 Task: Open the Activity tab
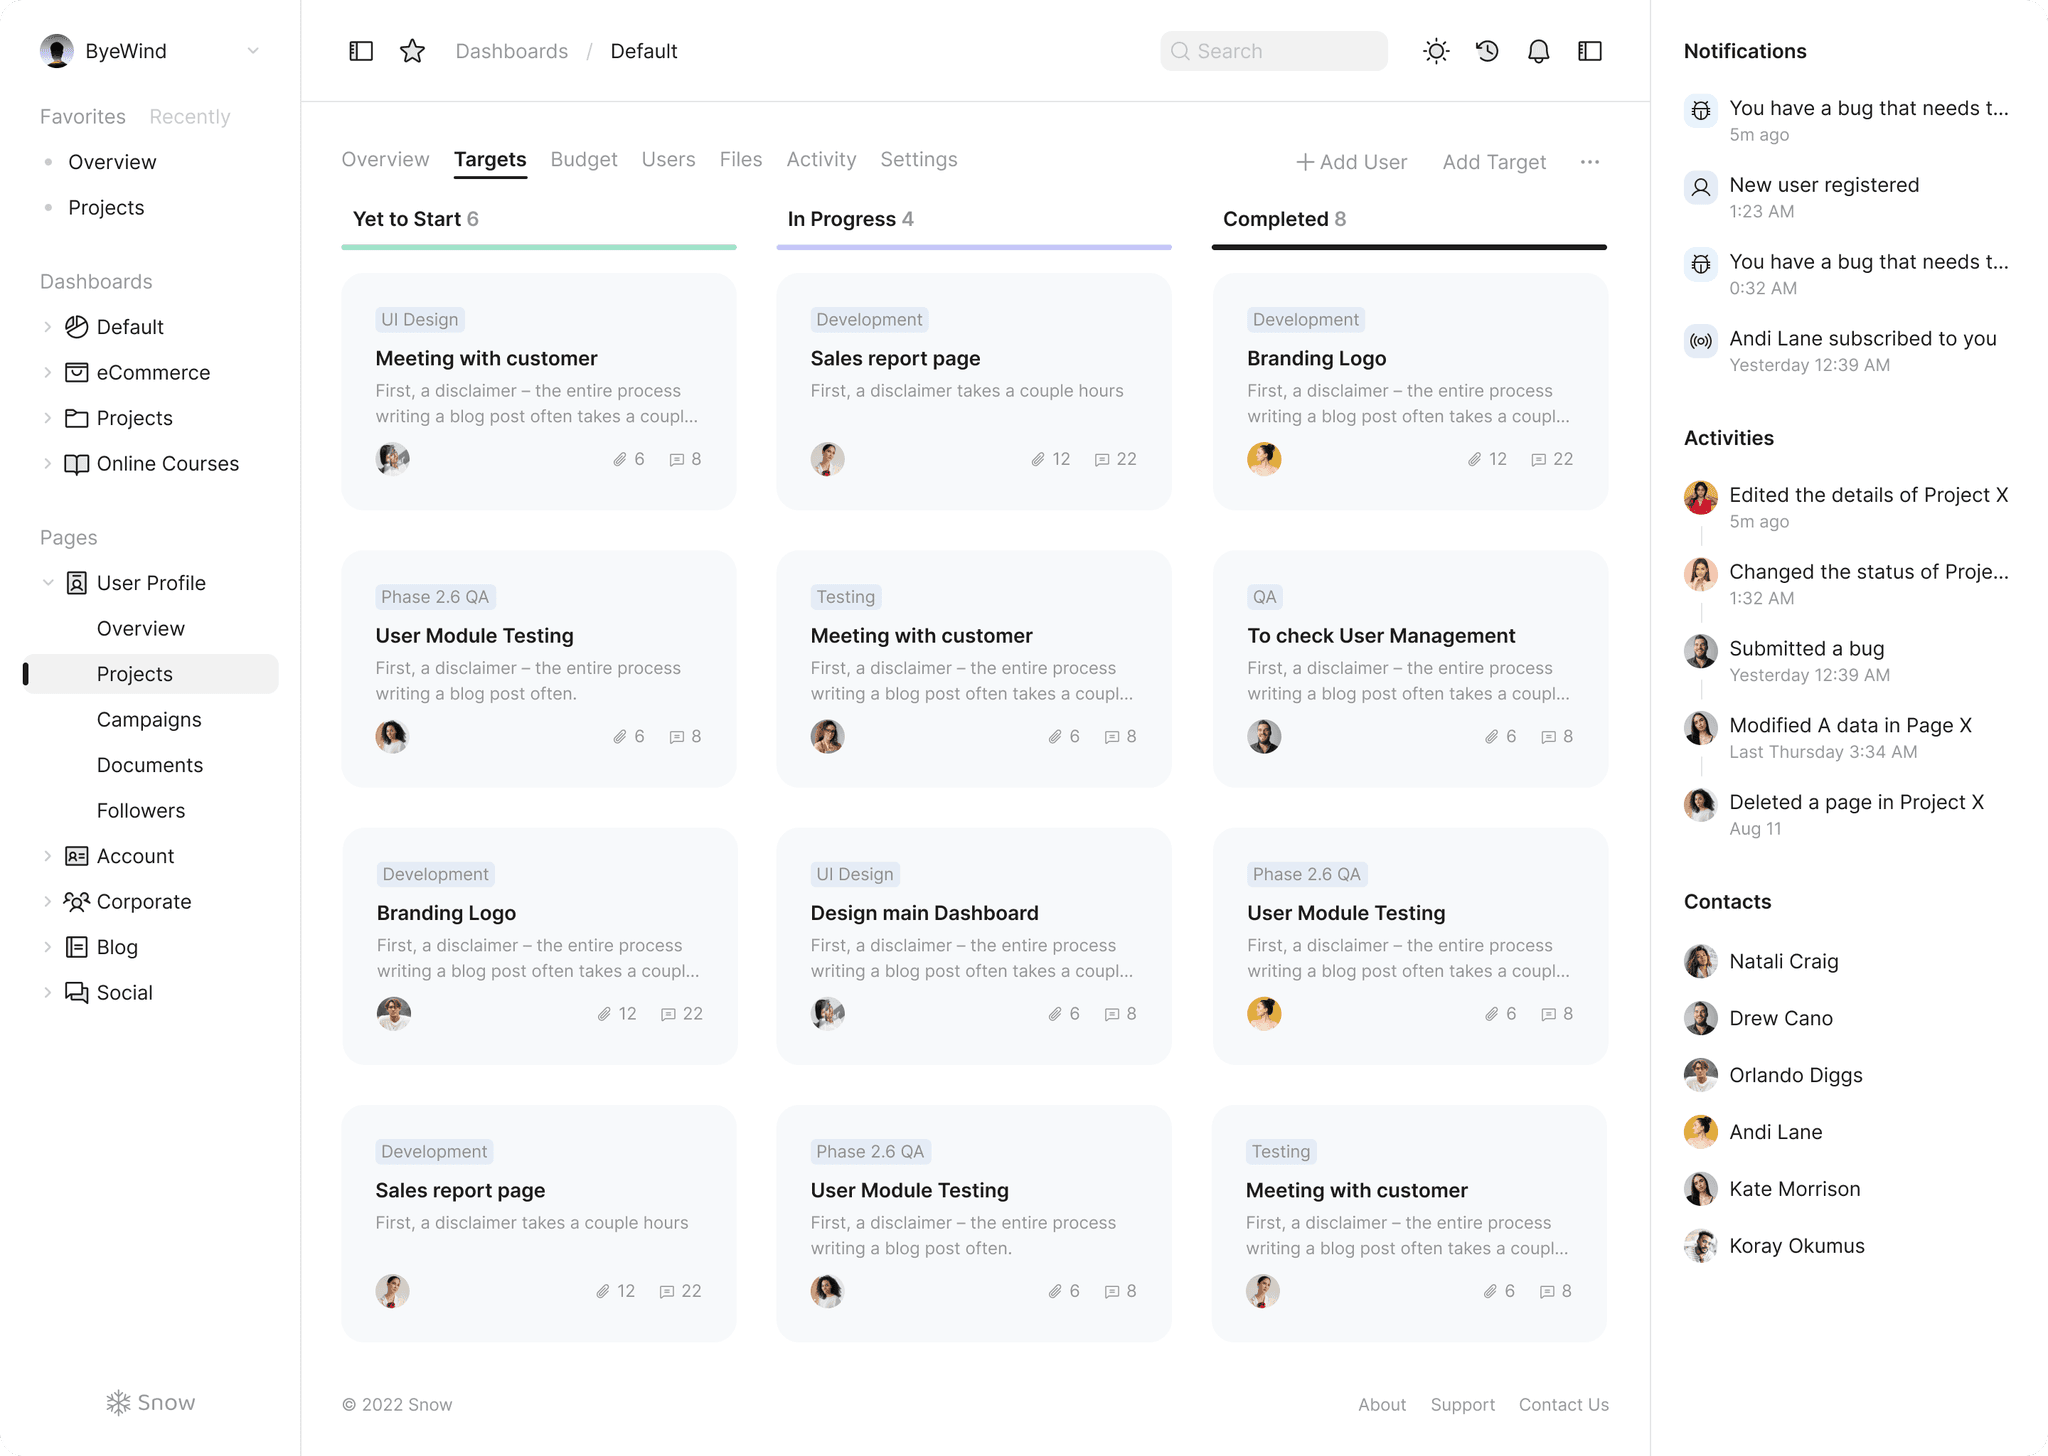pos(821,159)
